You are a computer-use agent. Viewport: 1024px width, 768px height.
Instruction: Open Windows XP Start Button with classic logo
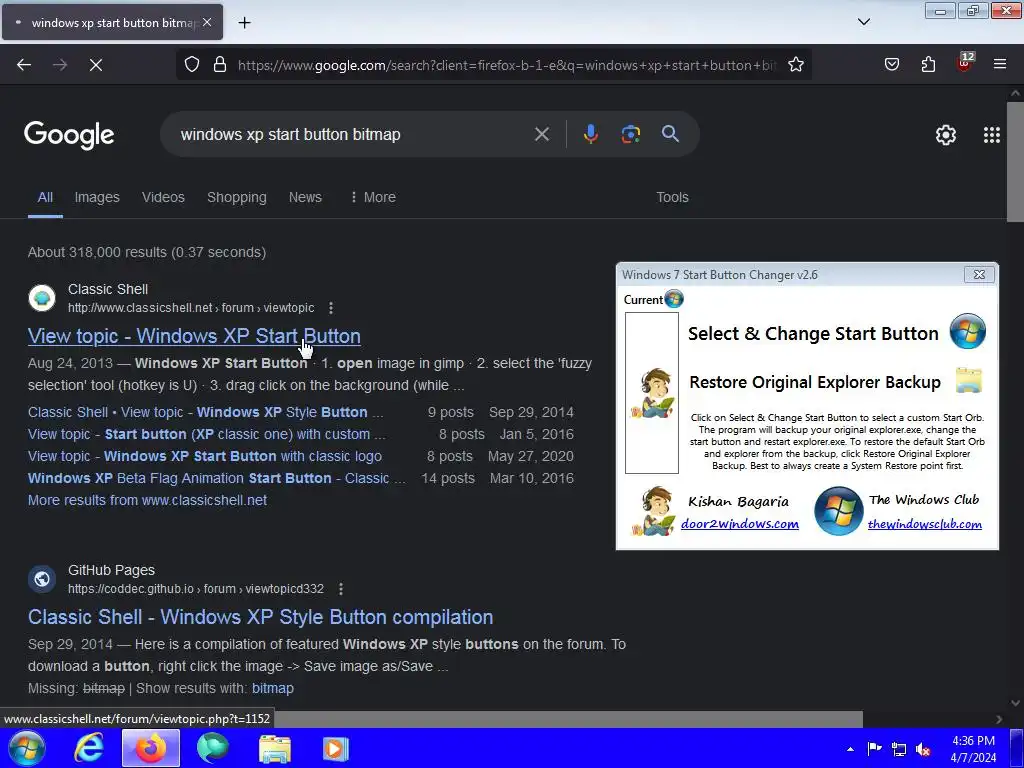[x=204, y=456]
